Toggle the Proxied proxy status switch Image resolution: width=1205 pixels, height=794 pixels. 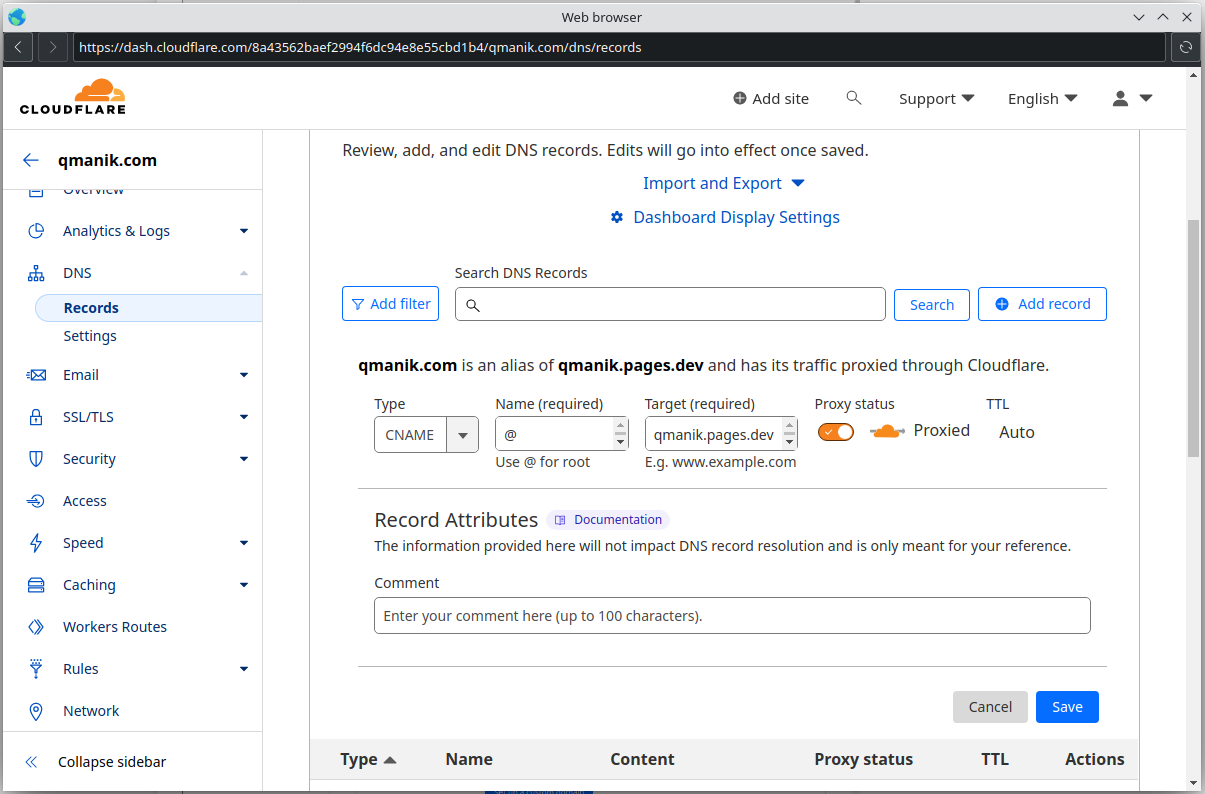(x=836, y=432)
